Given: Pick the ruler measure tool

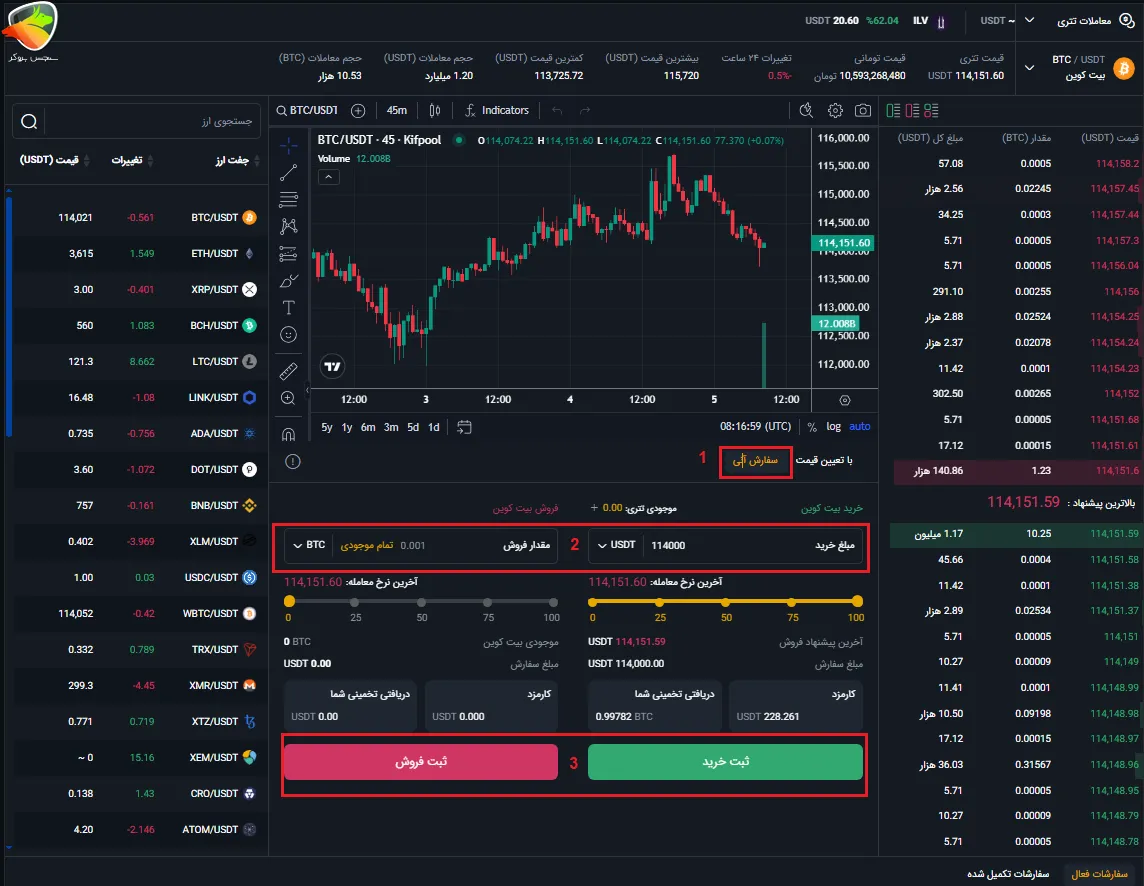Looking at the screenshot, I should 289,371.
